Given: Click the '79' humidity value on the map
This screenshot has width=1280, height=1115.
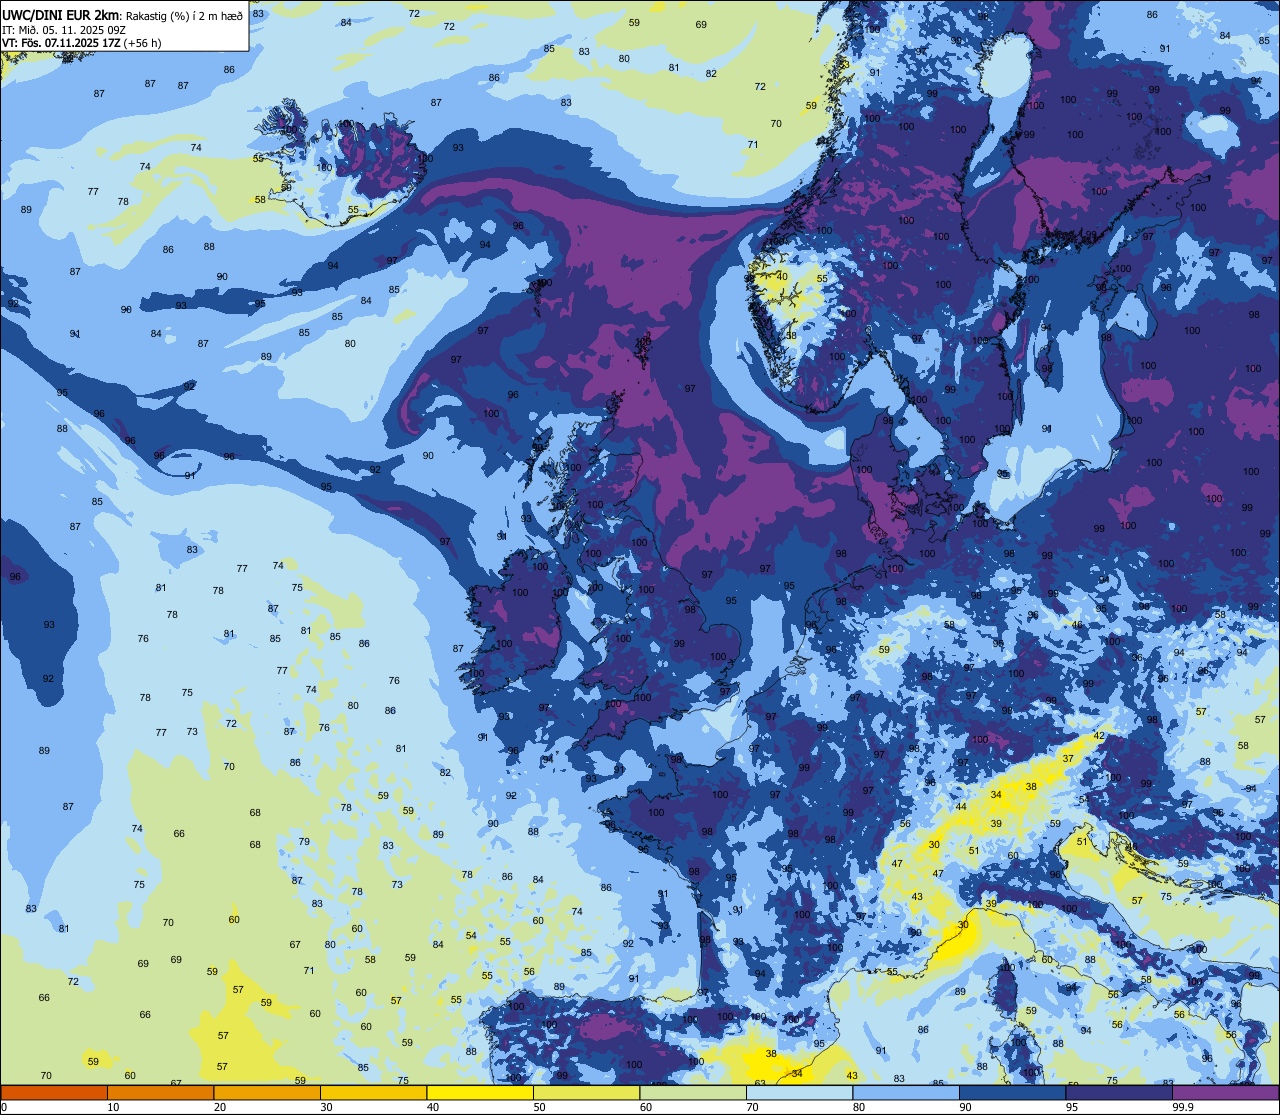Looking at the screenshot, I should [304, 841].
